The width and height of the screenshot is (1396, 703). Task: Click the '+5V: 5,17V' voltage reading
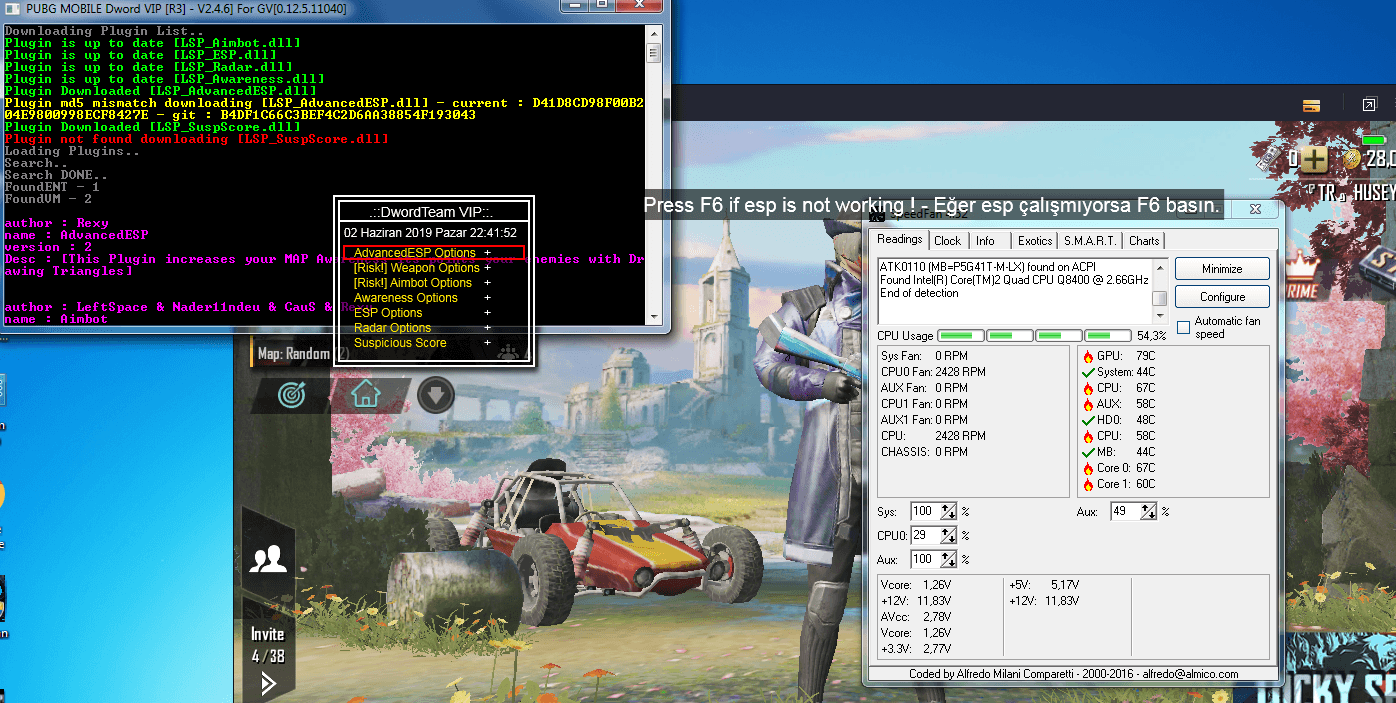pyautogui.click(x=1044, y=584)
